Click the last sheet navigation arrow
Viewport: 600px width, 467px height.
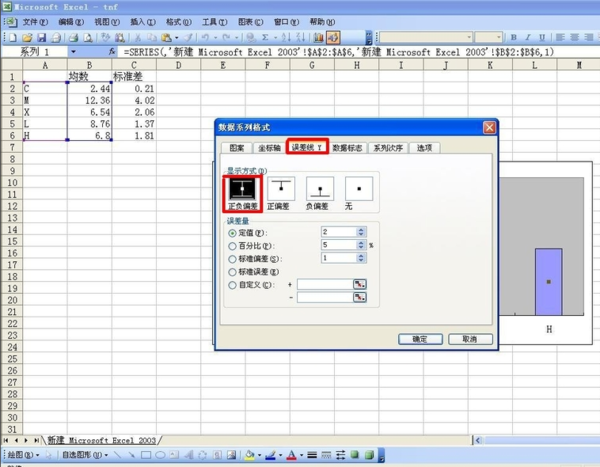click(x=36, y=441)
